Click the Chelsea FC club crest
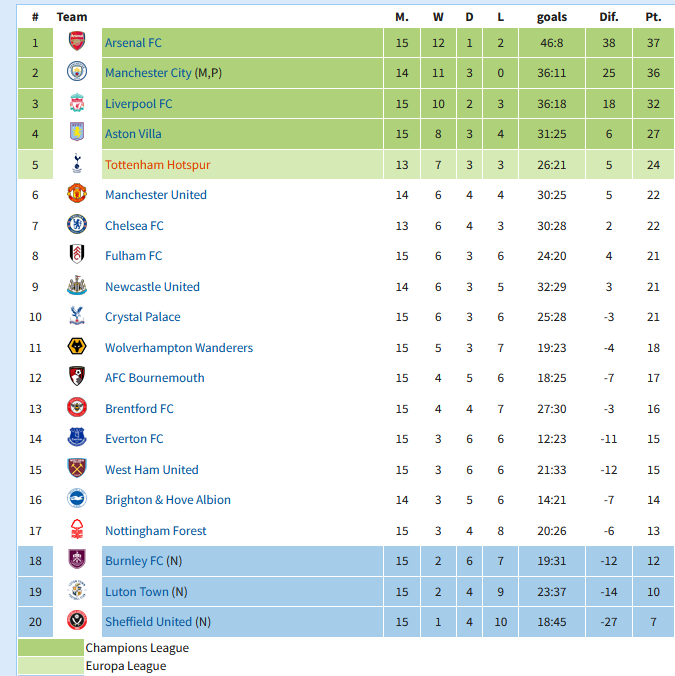Screen dimensions: 675x676 coord(77,225)
